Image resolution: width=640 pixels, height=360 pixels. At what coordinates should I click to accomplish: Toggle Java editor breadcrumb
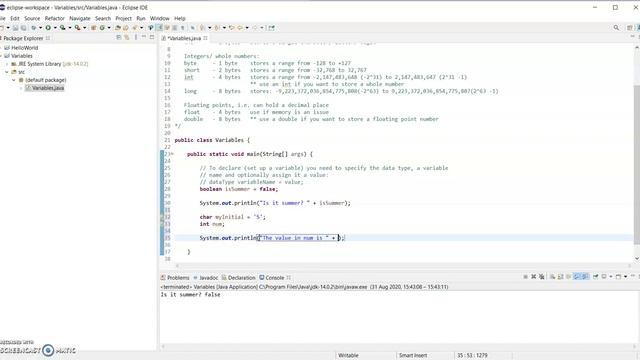pyautogui.click(x=151, y=28)
